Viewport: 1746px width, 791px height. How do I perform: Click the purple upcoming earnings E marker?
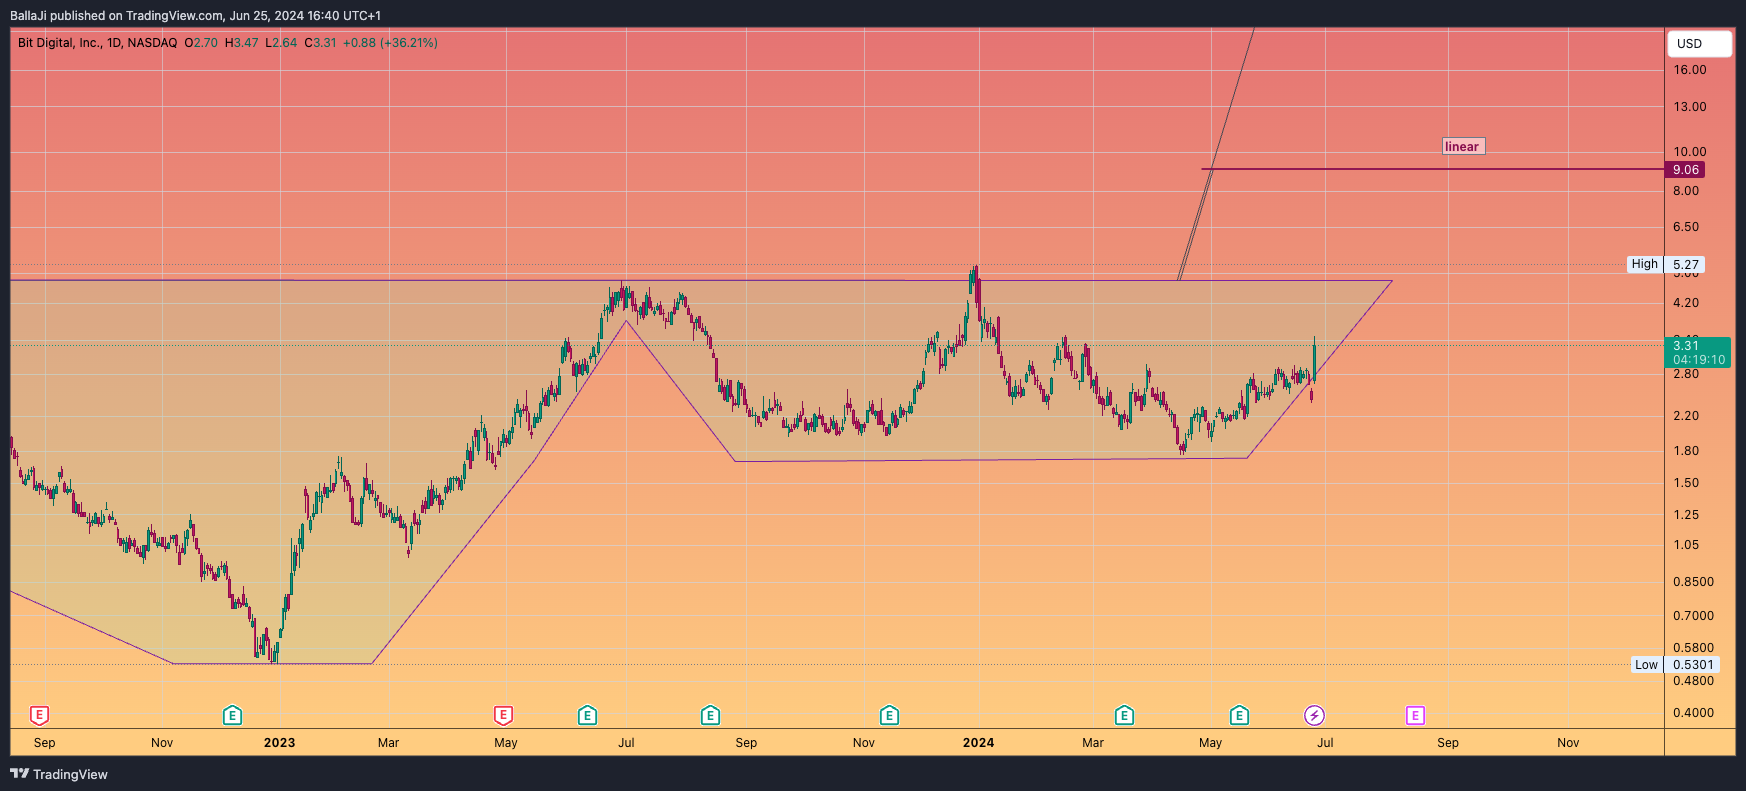(x=1415, y=715)
